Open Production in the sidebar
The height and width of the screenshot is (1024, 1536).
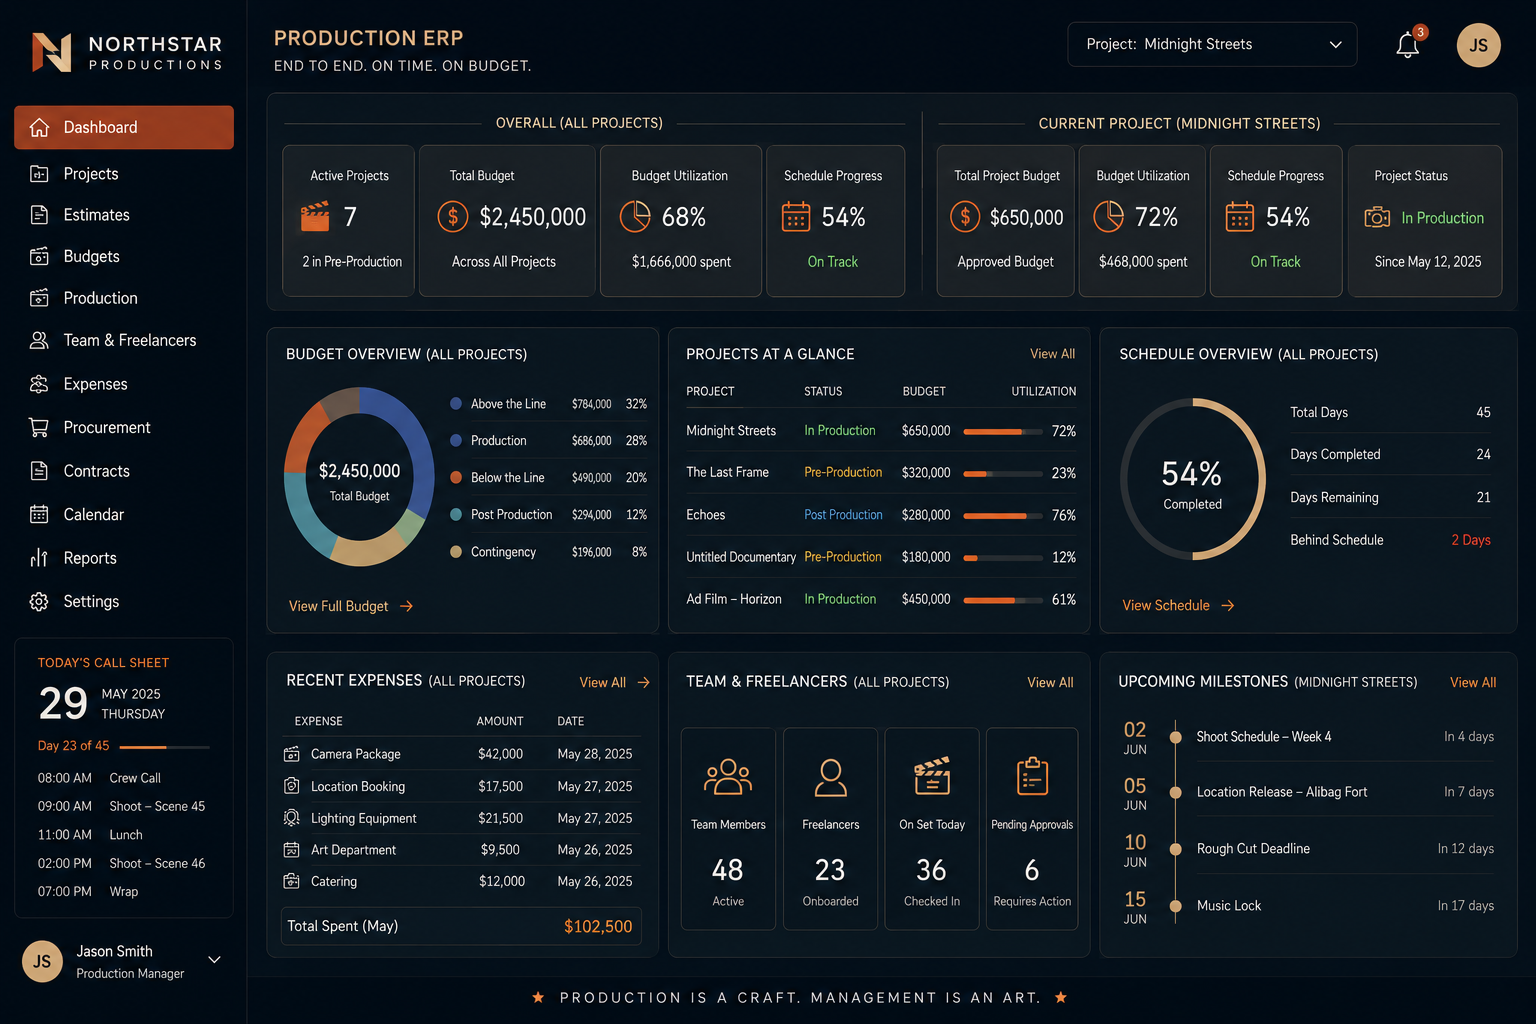(124, 298)
